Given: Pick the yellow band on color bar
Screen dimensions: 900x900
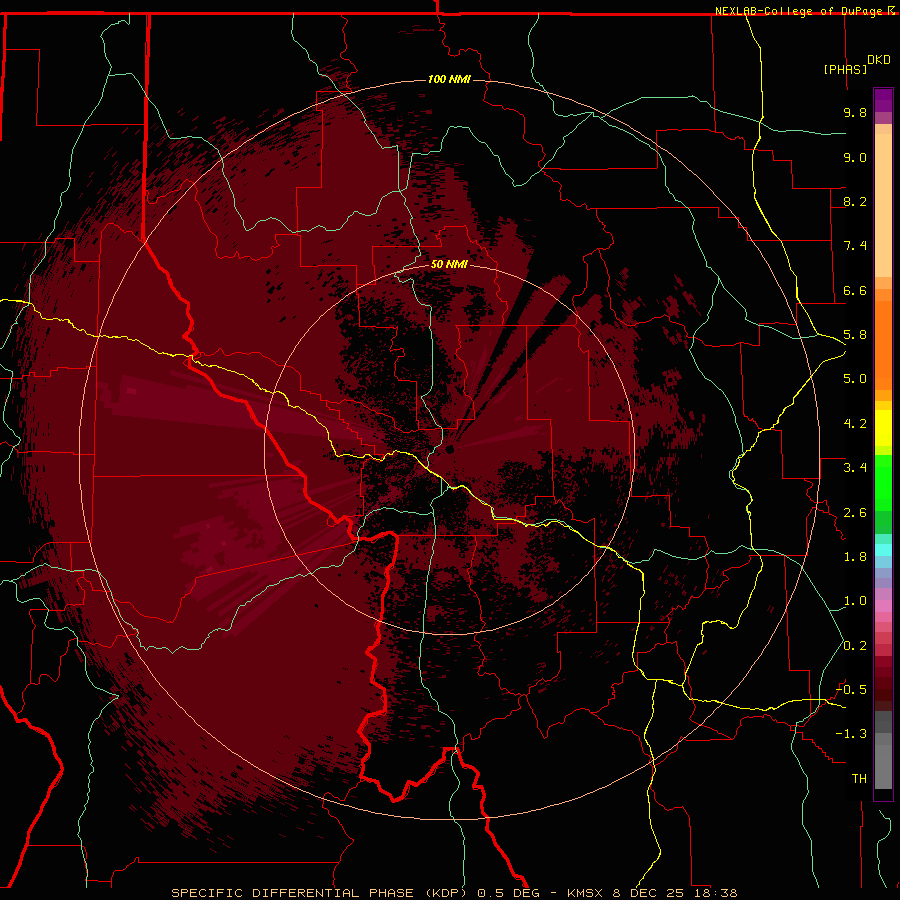Looking at the screenshot, I should pyautogui.click(x=883, y=428).
